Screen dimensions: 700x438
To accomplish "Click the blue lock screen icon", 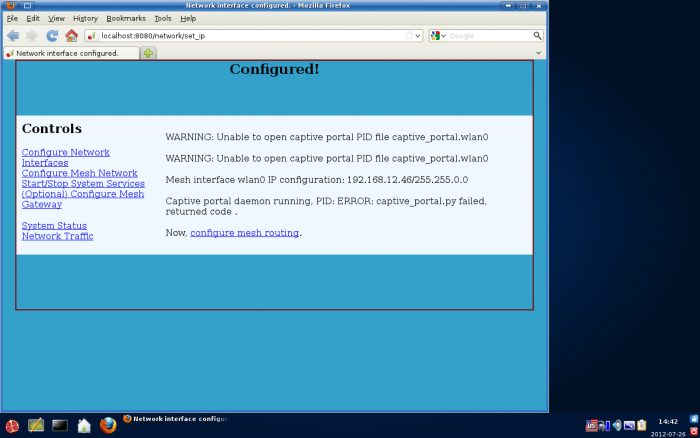I will [694, 419].
